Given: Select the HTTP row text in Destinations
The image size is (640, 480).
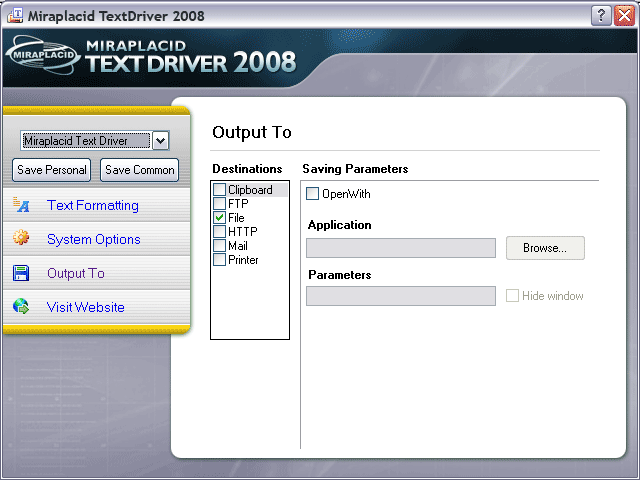Looking at the screenshot, I should (243, 232).
